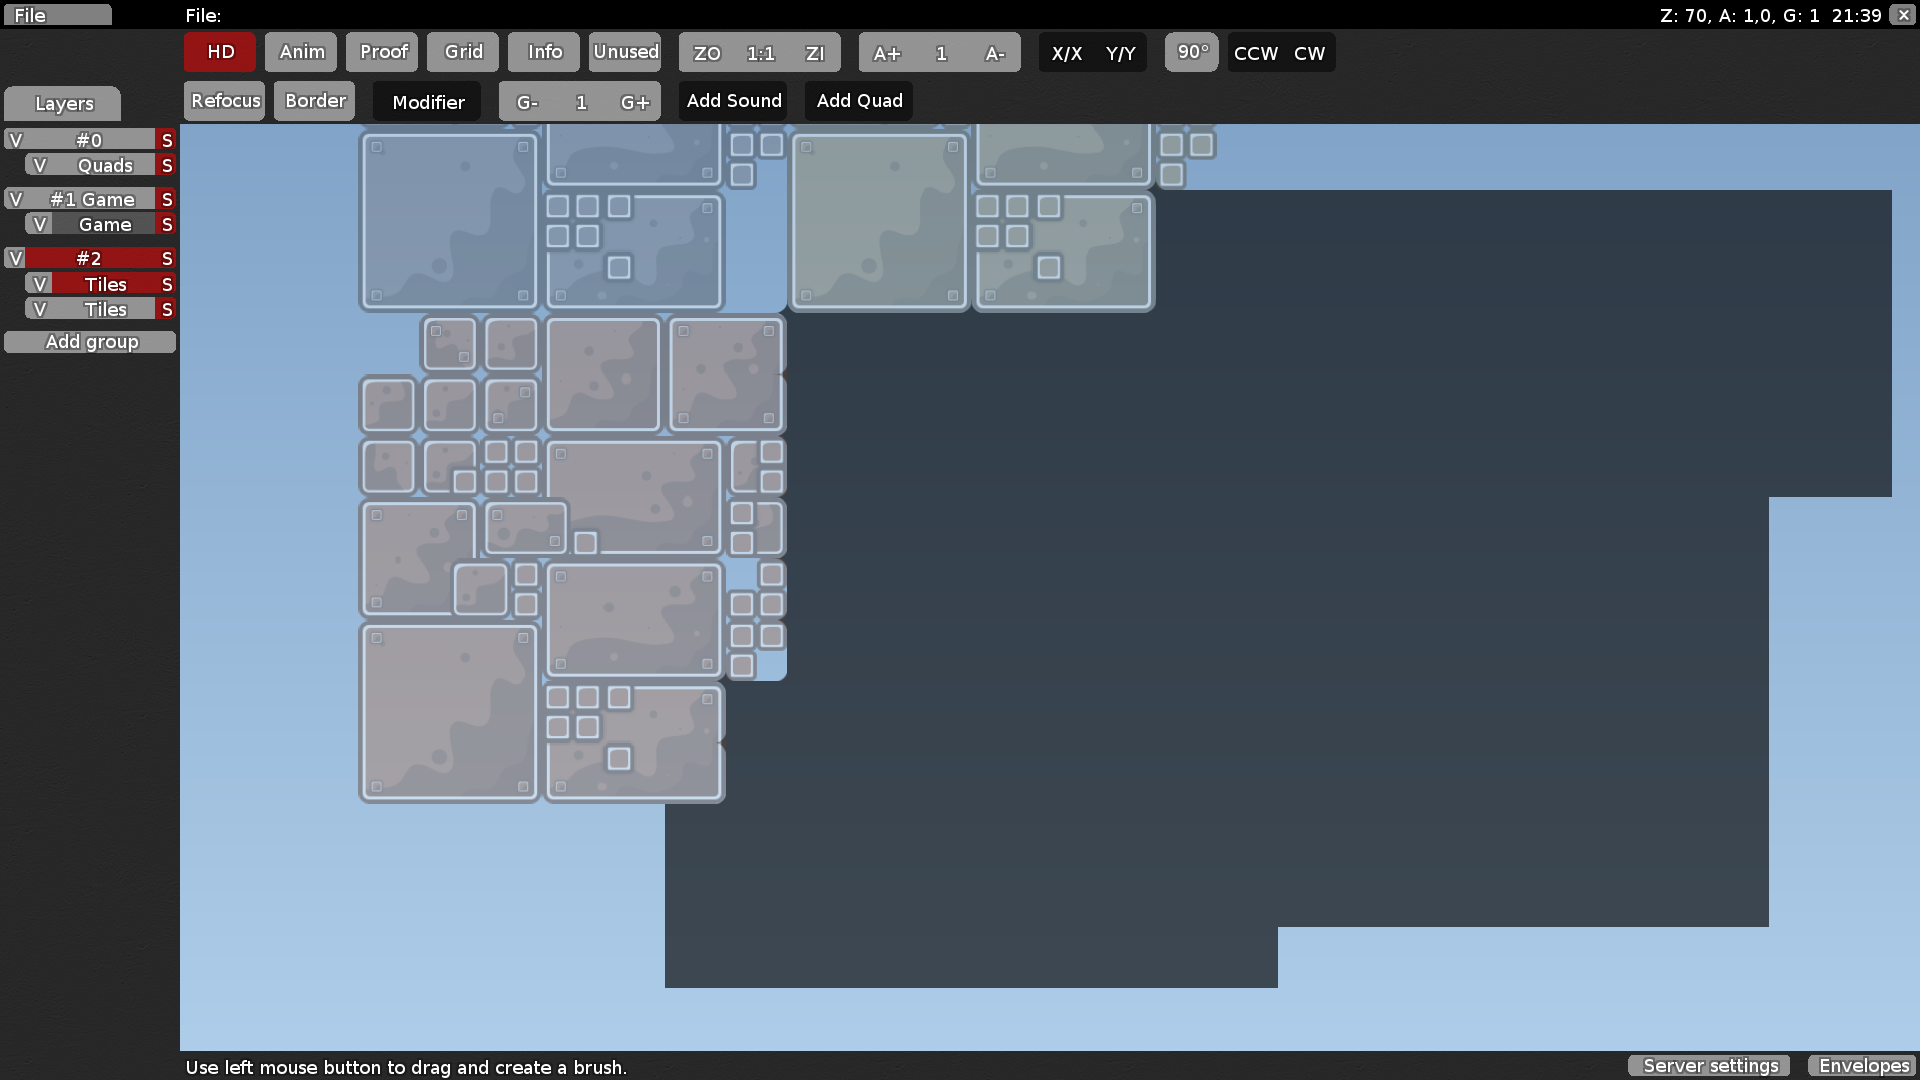This screenshot has width=1920, height=1080.
Task: Open the Modifier dropdown
Action: click(427, 101)
